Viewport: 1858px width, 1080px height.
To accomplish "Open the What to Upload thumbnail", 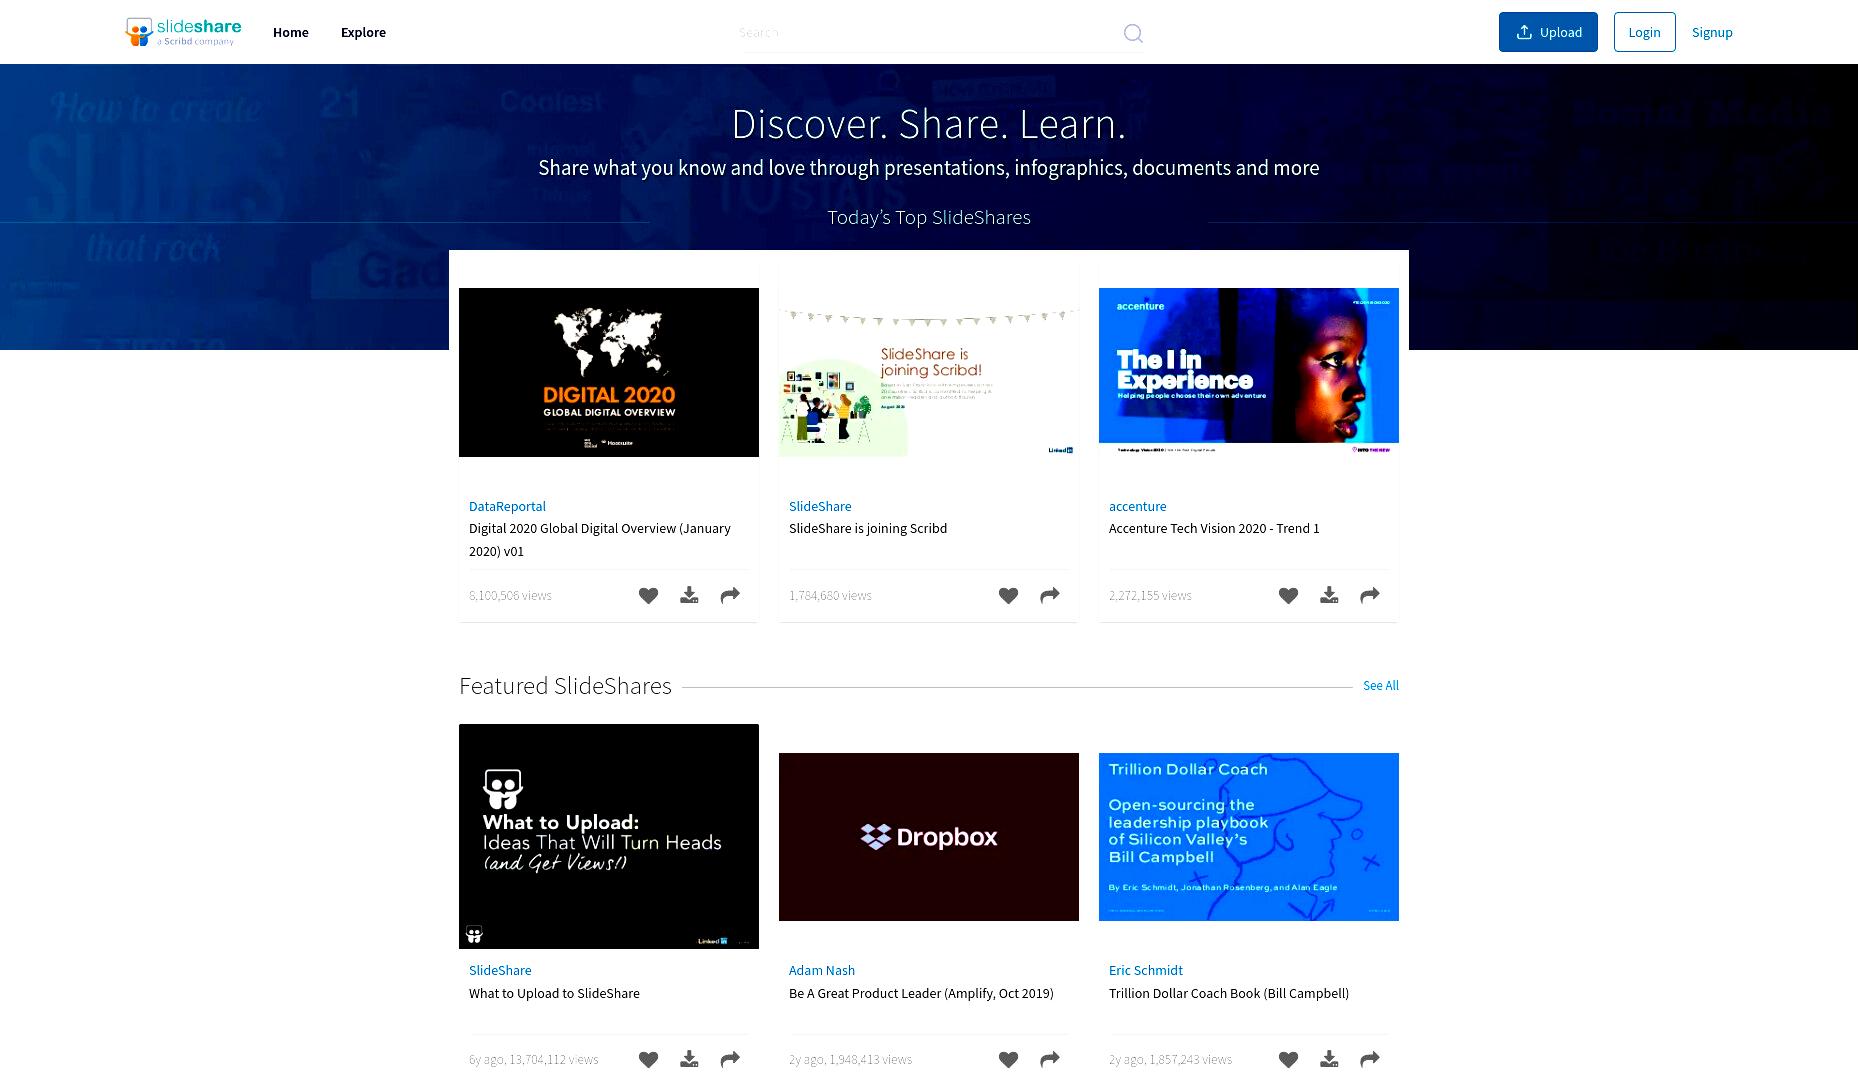I will [x=609, y=836].
